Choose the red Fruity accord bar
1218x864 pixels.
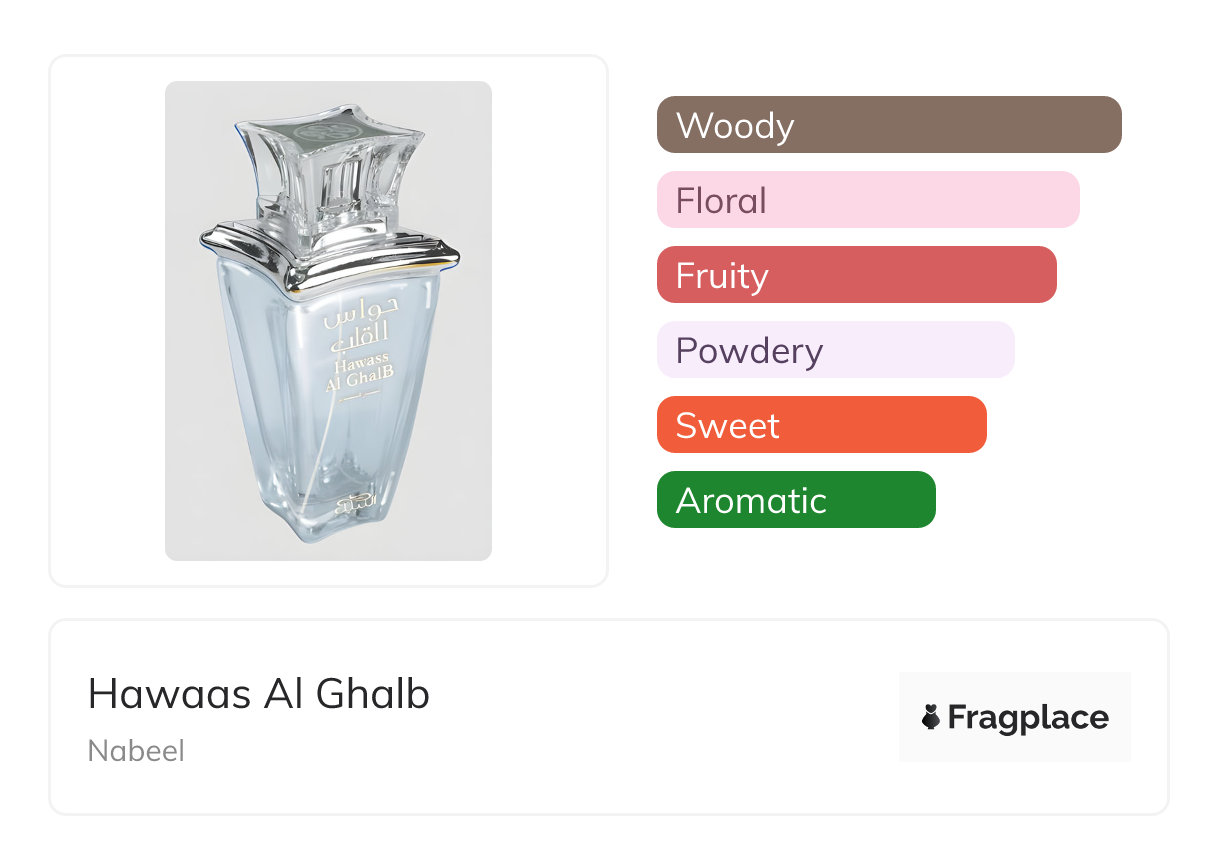pyautogui.click(x=856, y=275)
